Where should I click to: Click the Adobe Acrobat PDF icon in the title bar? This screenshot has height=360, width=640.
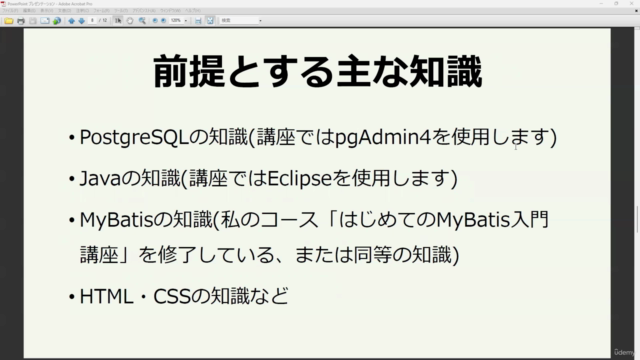(x=4, y=4)
